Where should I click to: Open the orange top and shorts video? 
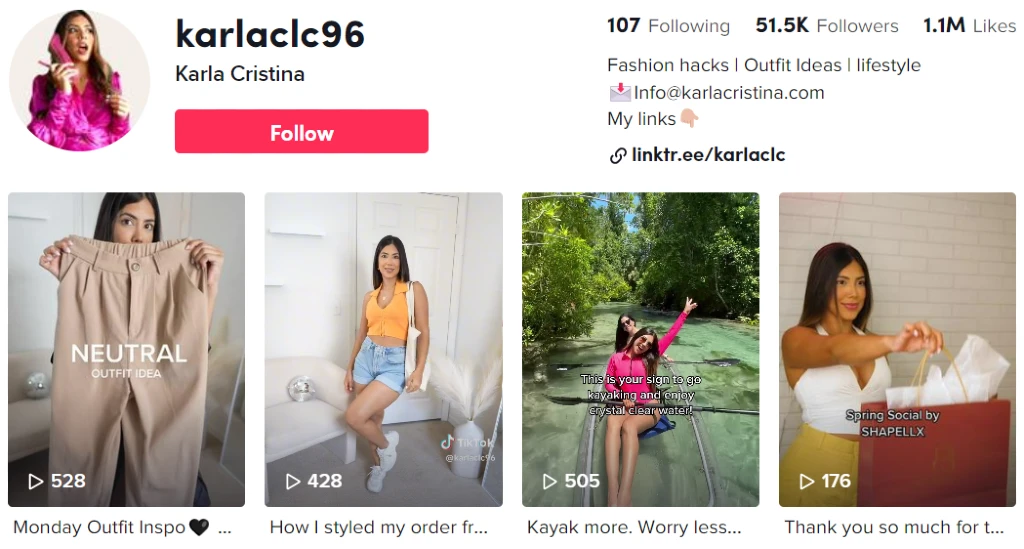(x=383, y=349)
